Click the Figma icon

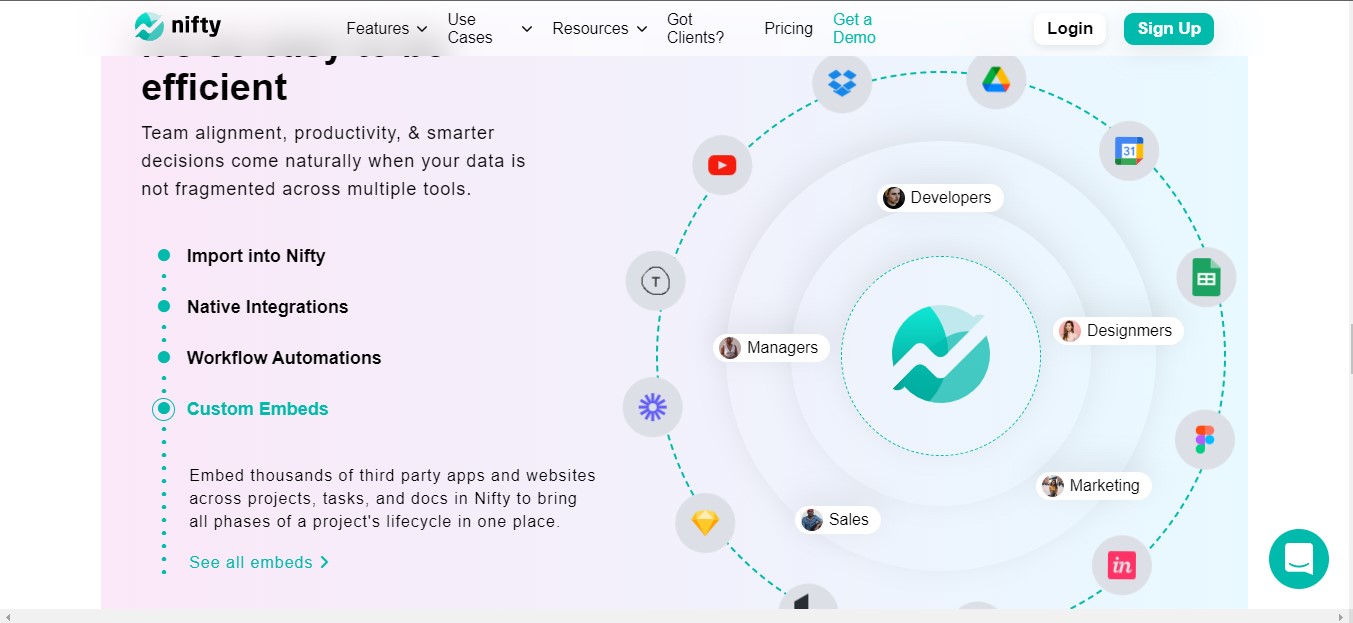pos(1204,439)
